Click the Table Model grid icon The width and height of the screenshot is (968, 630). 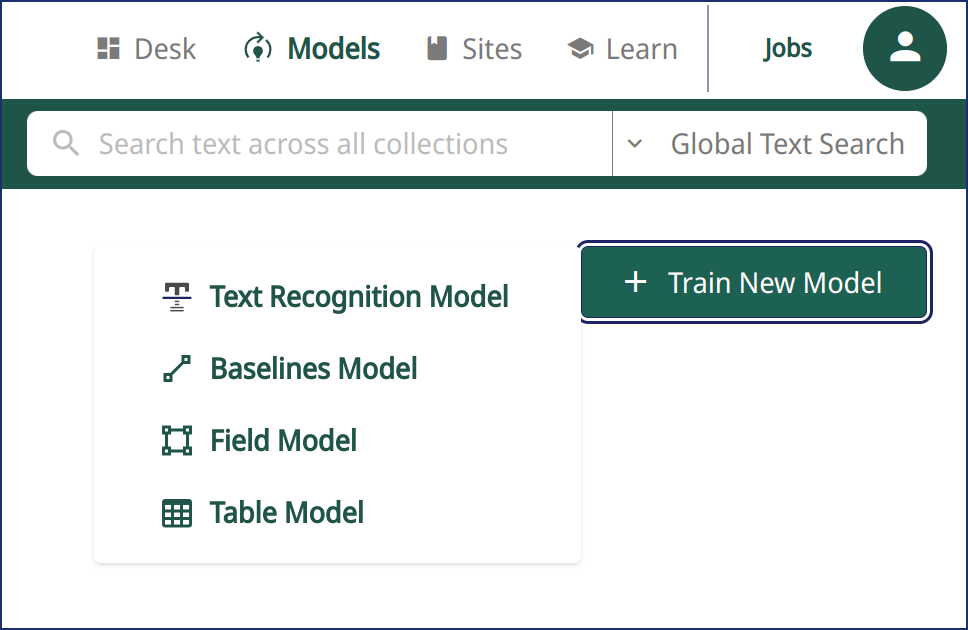pos(176,512)
